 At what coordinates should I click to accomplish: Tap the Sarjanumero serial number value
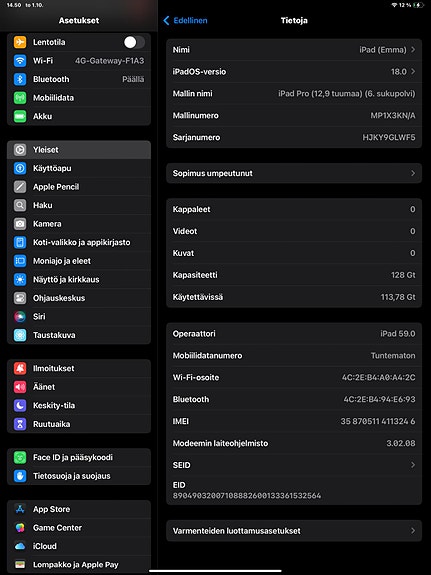(389, 138)
